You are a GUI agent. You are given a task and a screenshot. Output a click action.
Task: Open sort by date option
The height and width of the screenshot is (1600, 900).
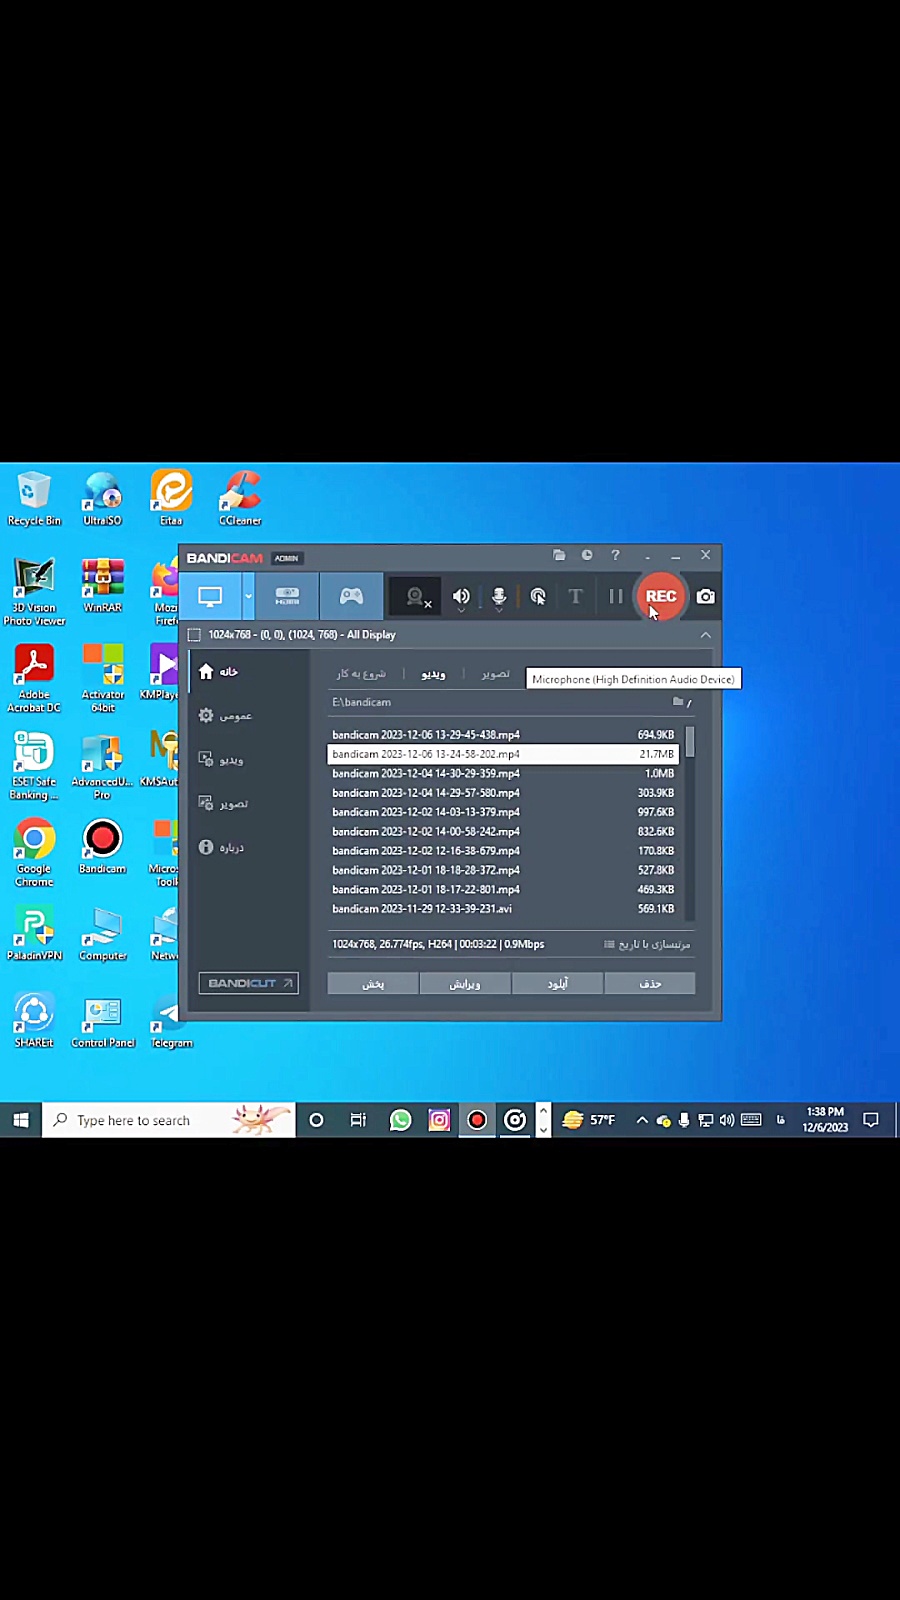(647, 944)
